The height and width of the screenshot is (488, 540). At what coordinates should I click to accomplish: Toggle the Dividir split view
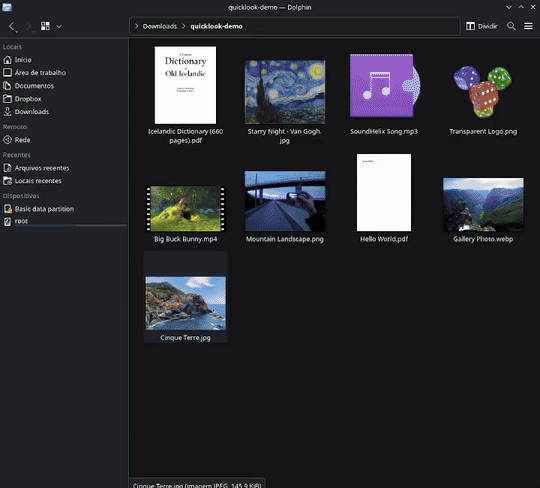click(481, 26)
